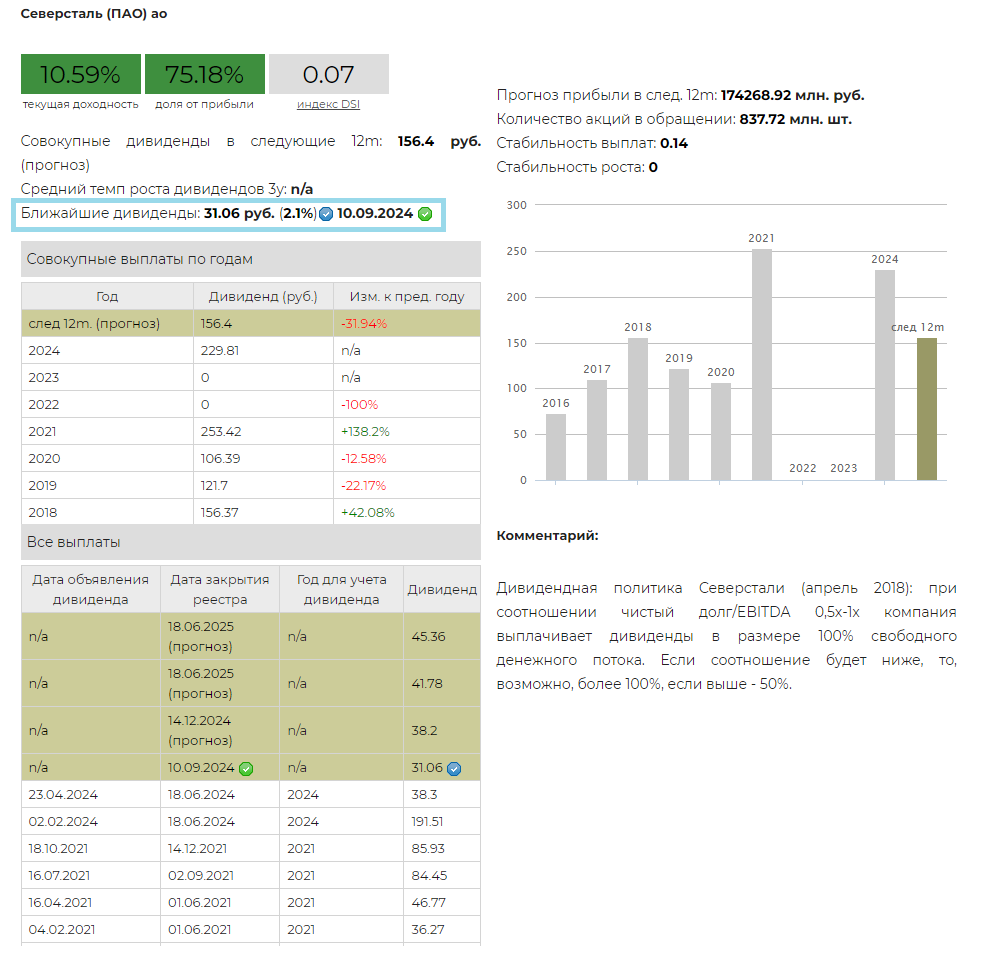Click green check icon in registry-close table cell
The height and width of the screenshot is (972, 992).
(x=246, y=769)
